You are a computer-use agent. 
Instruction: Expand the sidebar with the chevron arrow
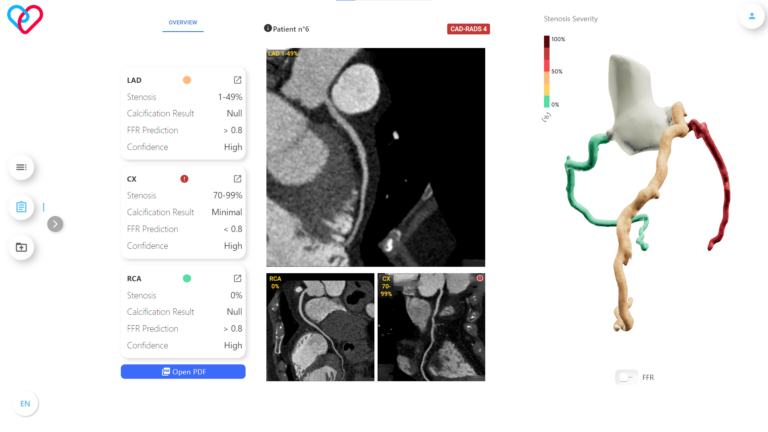pos(55,224)
